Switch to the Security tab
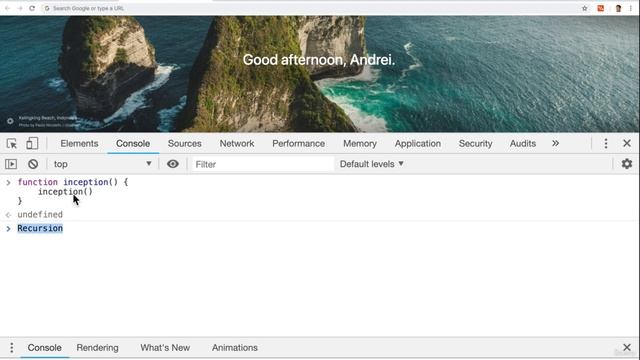Screen dimensions: 640x360 [x=475, y=144]
